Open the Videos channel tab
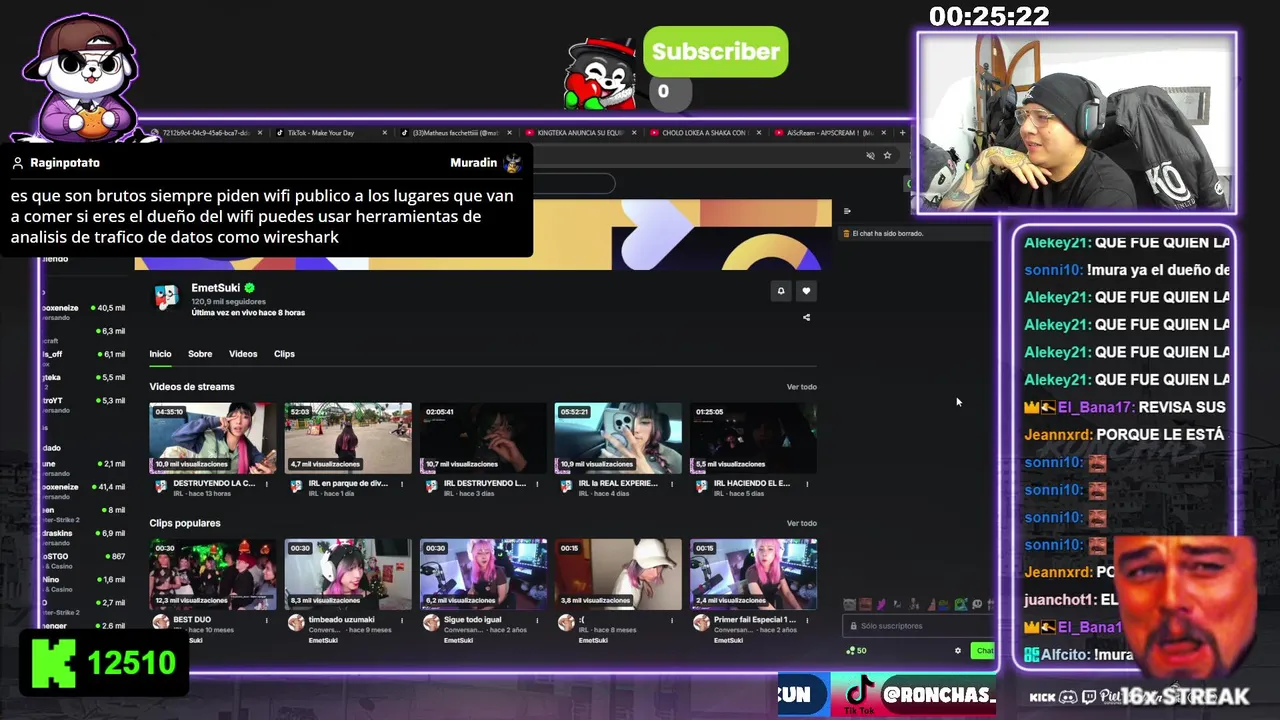The height and width of the screenshot is (720, 1280). point(243,354)
